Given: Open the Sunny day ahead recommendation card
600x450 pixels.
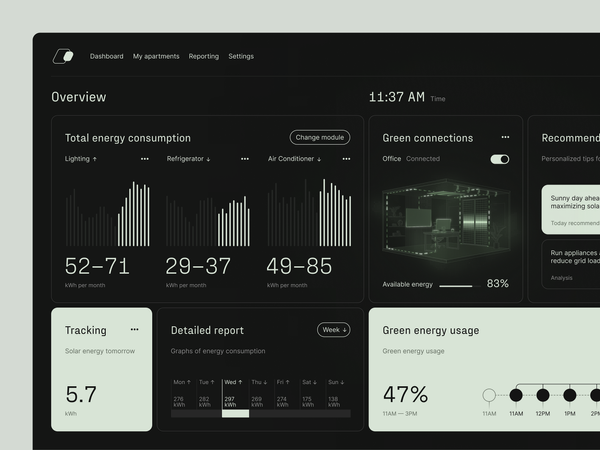Looking at the screenshot, I should [572, 209].
